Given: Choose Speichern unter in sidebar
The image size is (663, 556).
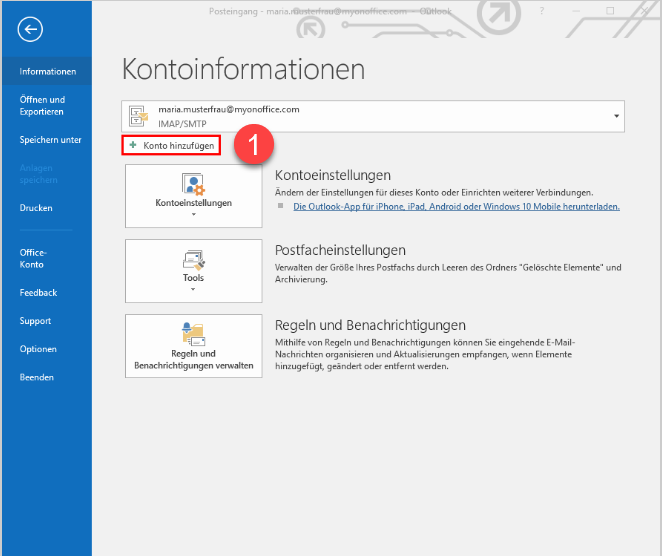Looking at the screenshot, I should (x=50, y=140).
